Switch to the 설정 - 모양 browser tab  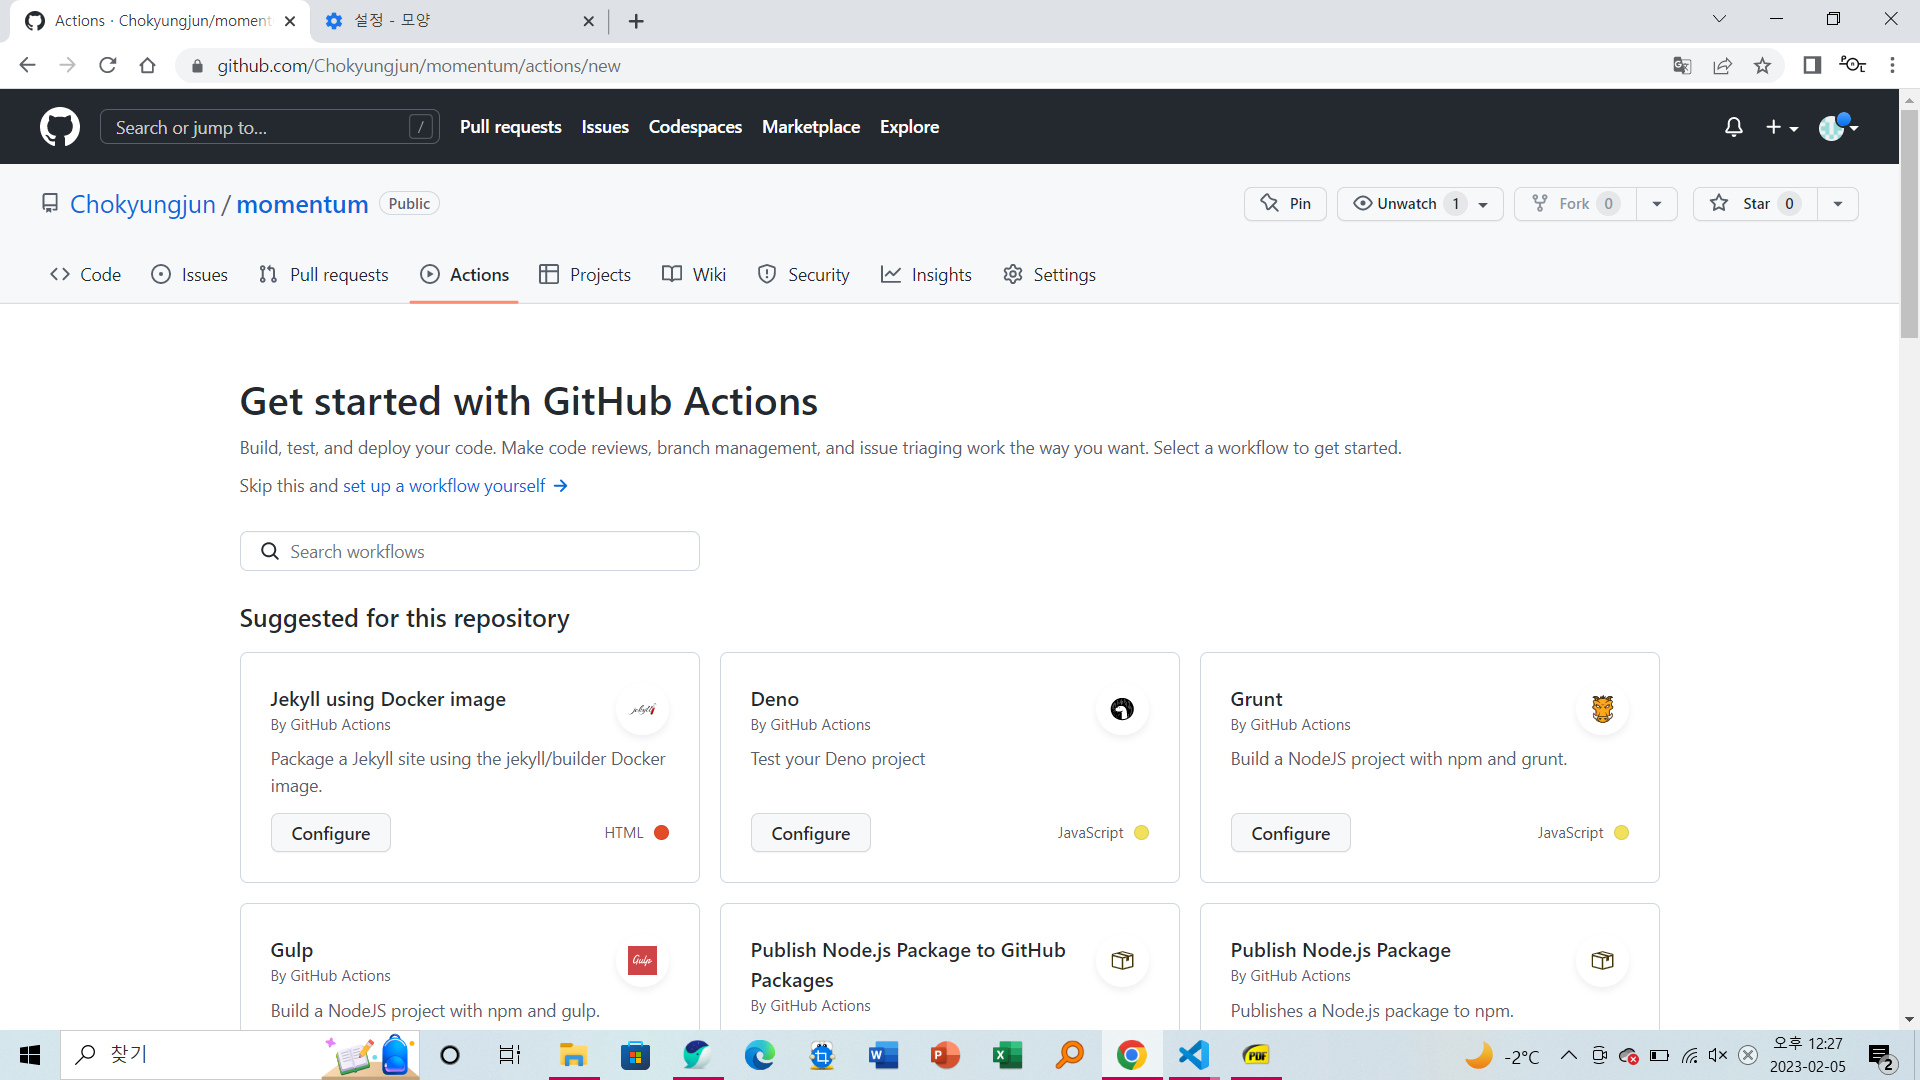(459, 21)
